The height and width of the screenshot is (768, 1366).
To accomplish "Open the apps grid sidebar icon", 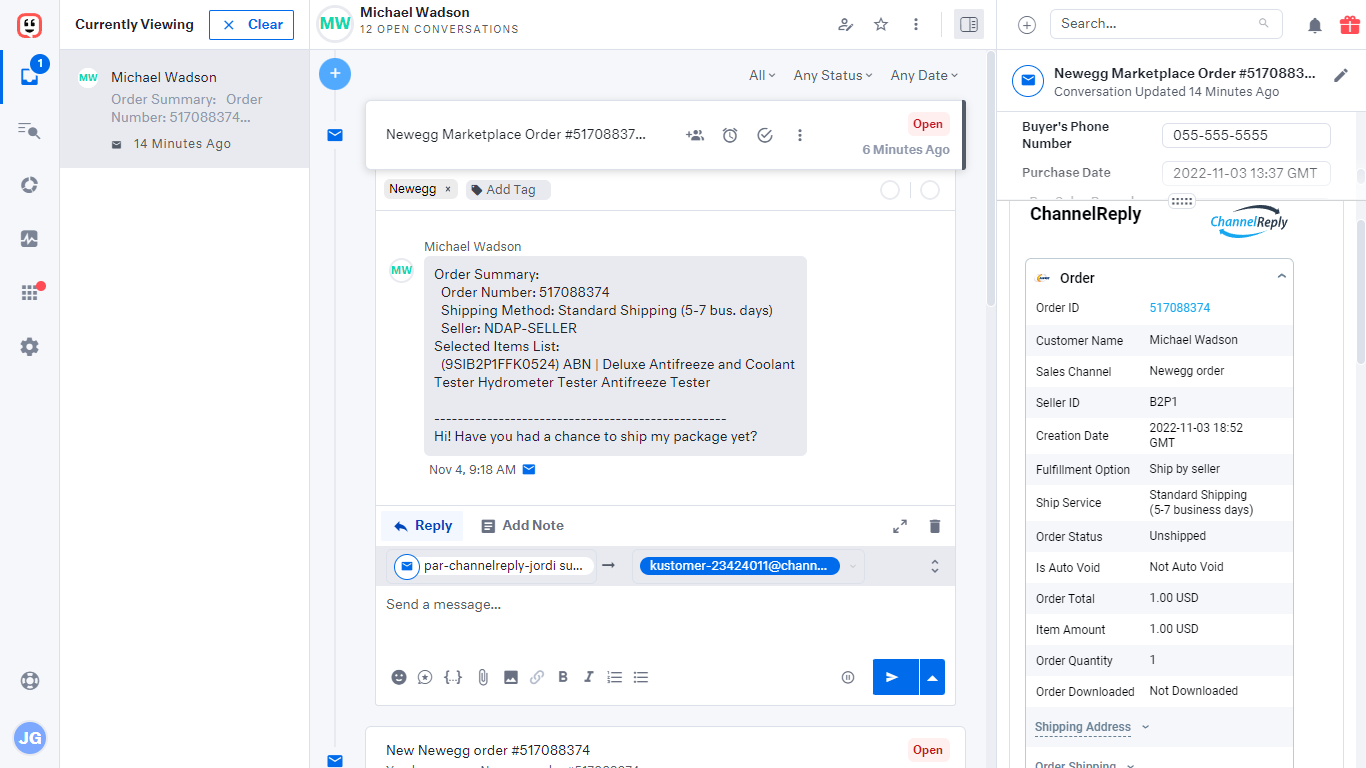I will [x=30, y=292].
